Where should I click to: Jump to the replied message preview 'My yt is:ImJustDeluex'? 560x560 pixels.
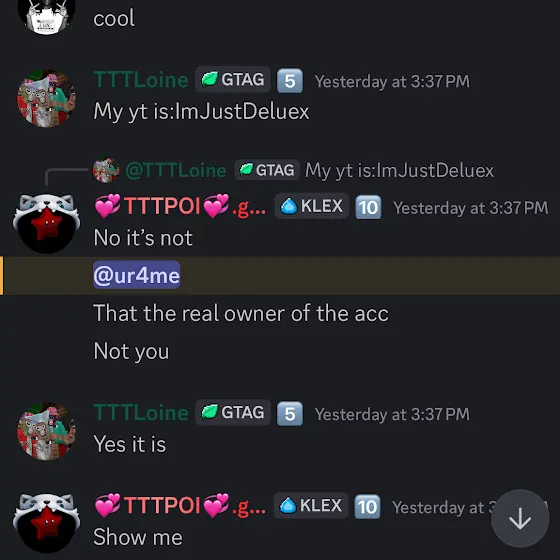[399, 170]
